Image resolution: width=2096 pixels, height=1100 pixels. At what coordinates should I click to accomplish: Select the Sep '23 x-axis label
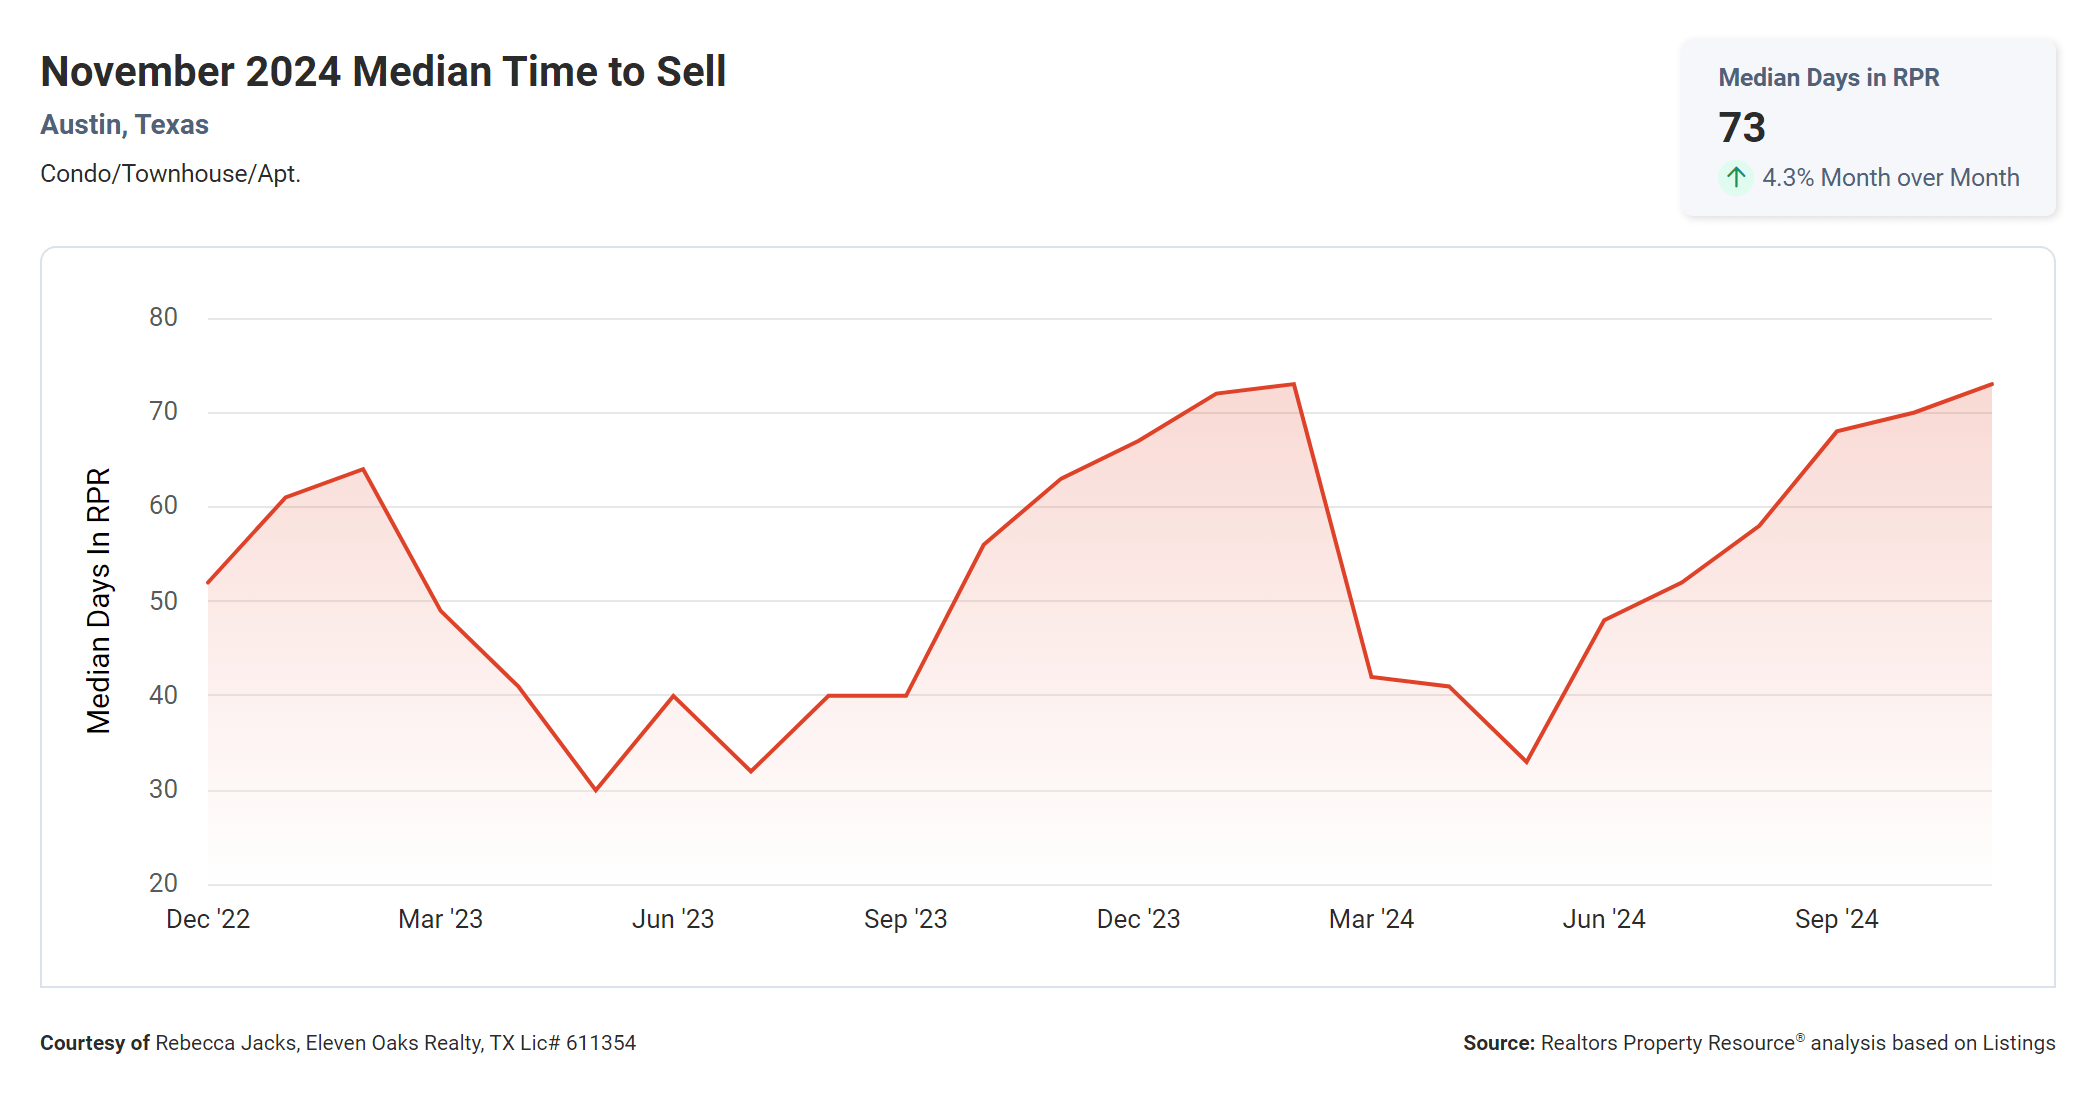pyautogui.click(x=905, y=919)
